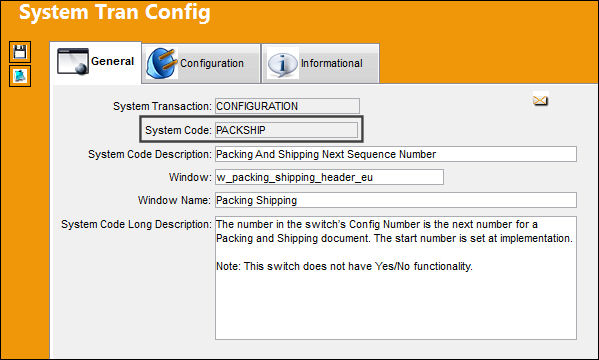Click the Window Name field
This screenshot has width=599, height=360.
coord(396,200)
